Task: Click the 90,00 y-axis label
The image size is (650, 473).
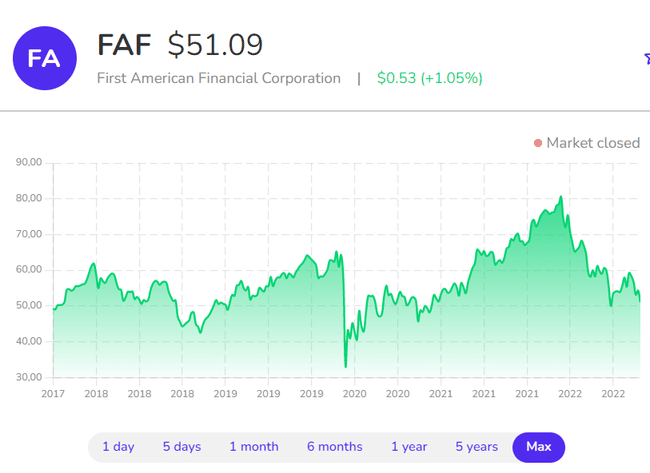Action: coord(28,162)
